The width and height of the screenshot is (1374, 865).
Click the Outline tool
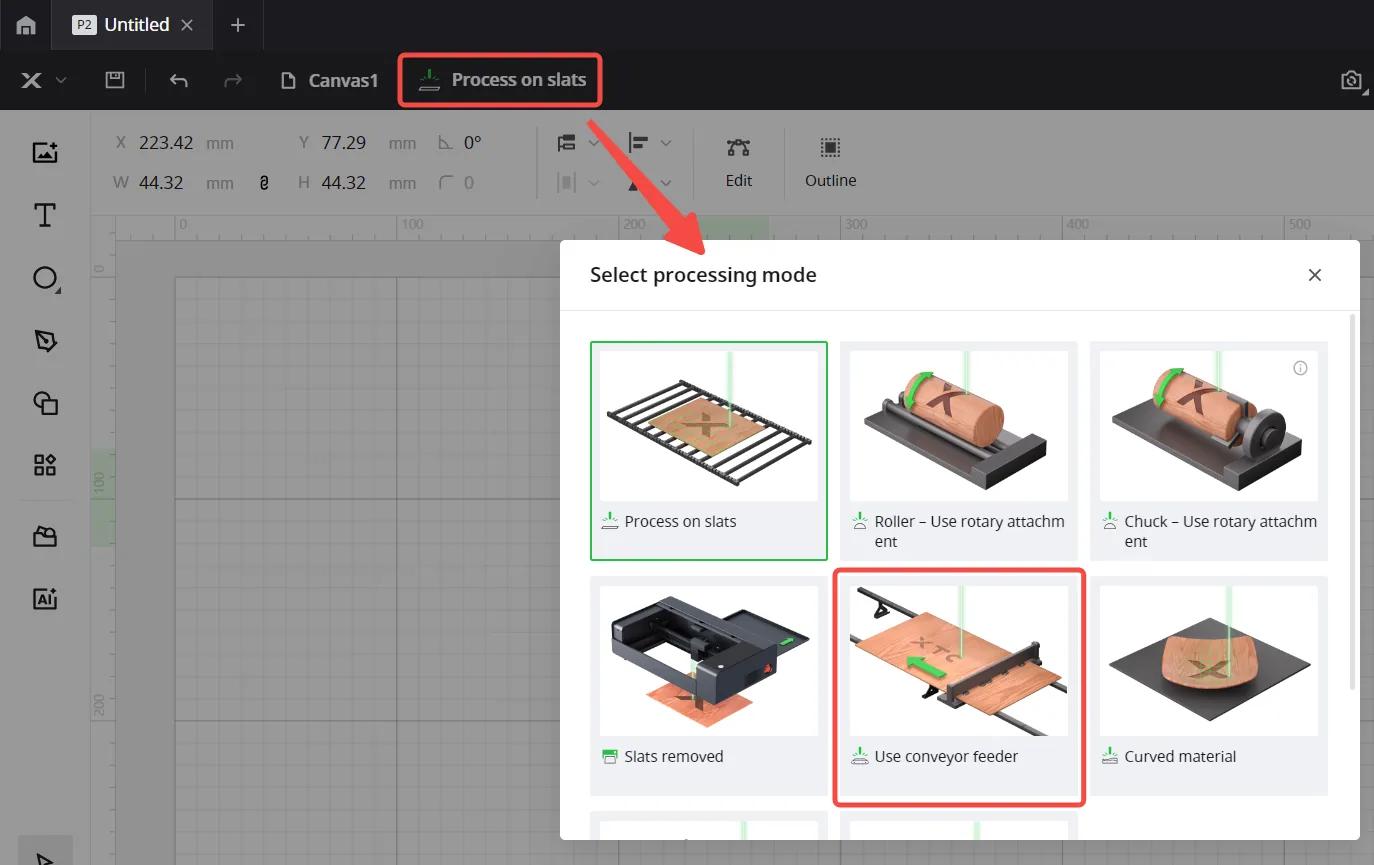point(830,162)
